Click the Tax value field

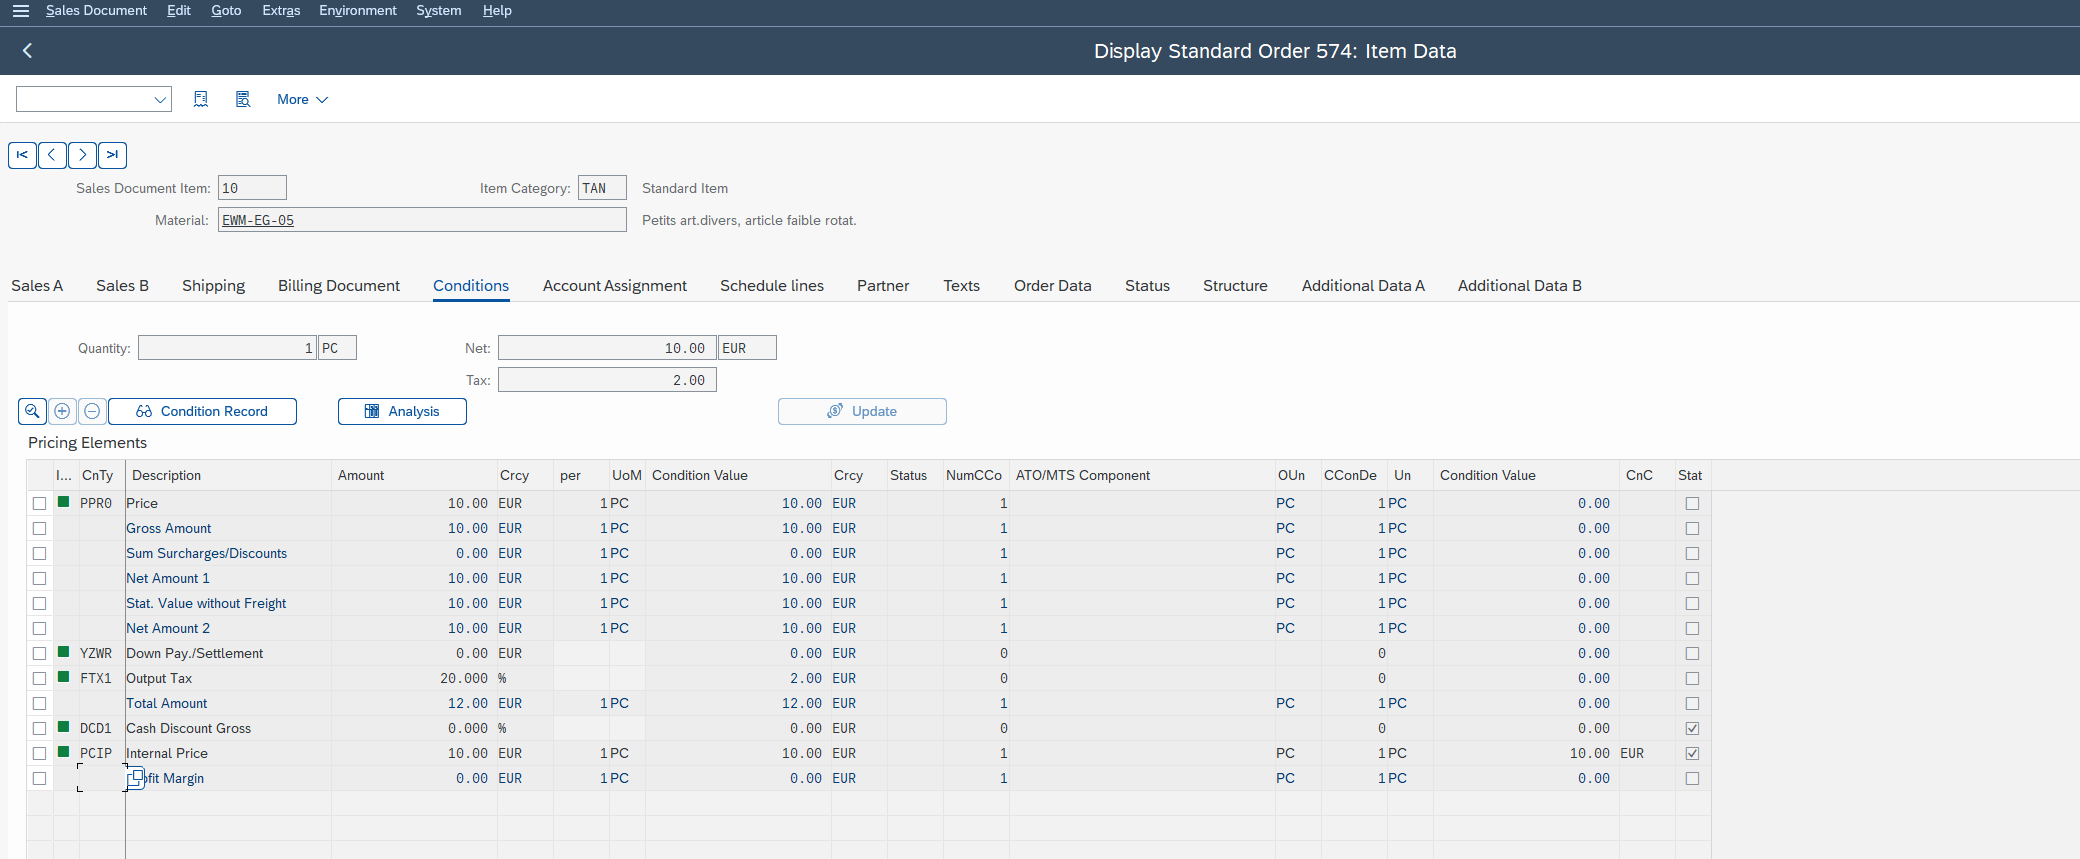coord(607,380)
